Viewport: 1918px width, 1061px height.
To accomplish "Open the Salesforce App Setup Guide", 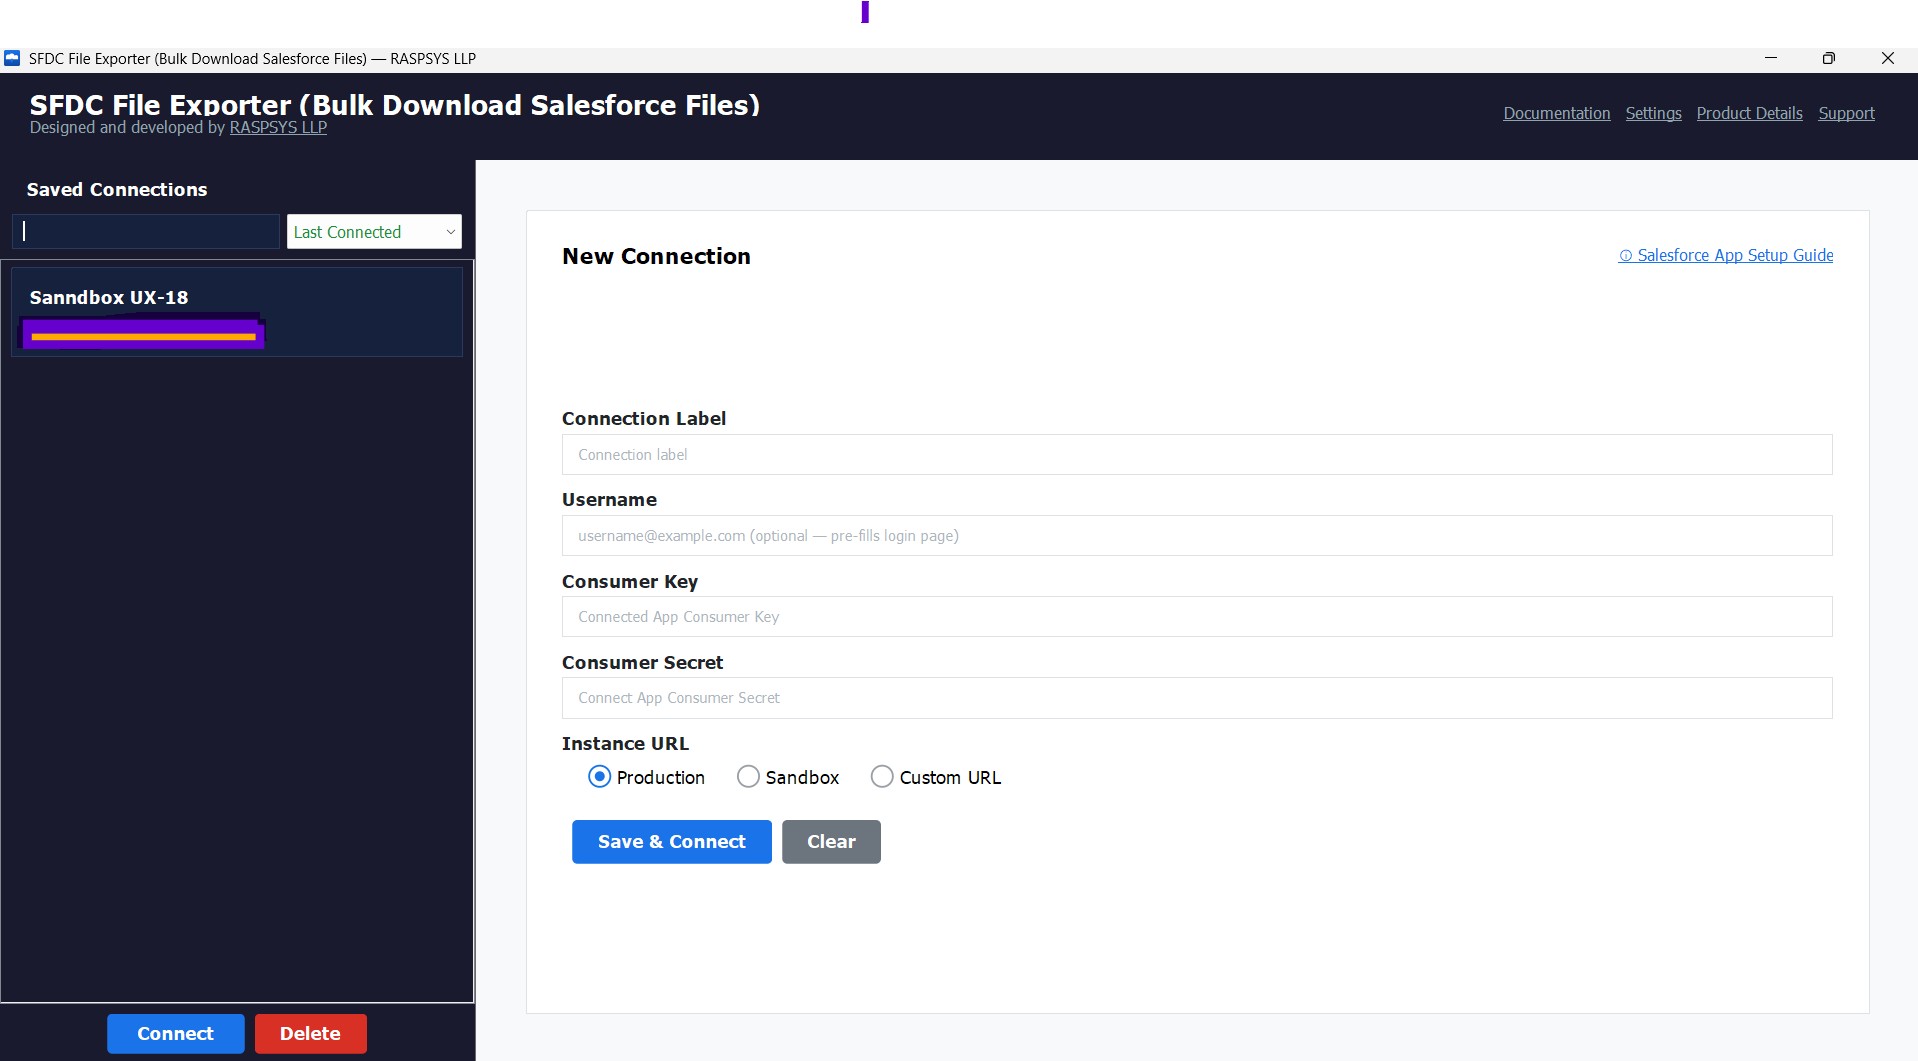I will [x=1735, y=255].
